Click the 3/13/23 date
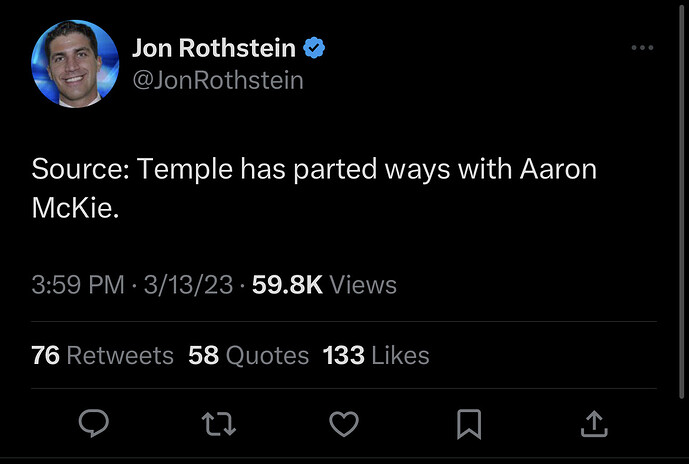The image size is (689, 464). click(x=188, y=285)
